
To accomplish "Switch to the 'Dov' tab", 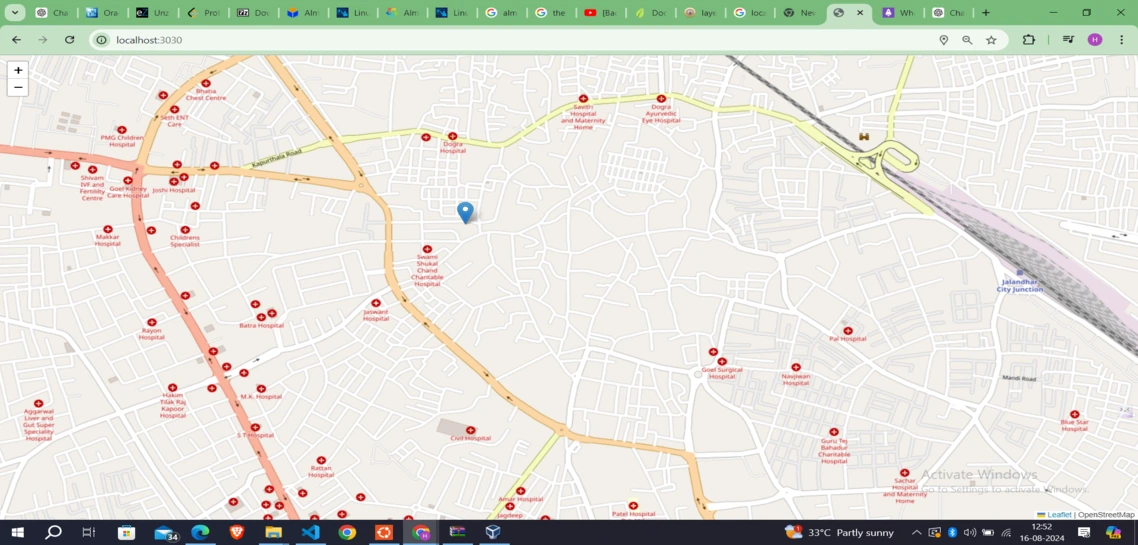I will click(x=253, y=12).
